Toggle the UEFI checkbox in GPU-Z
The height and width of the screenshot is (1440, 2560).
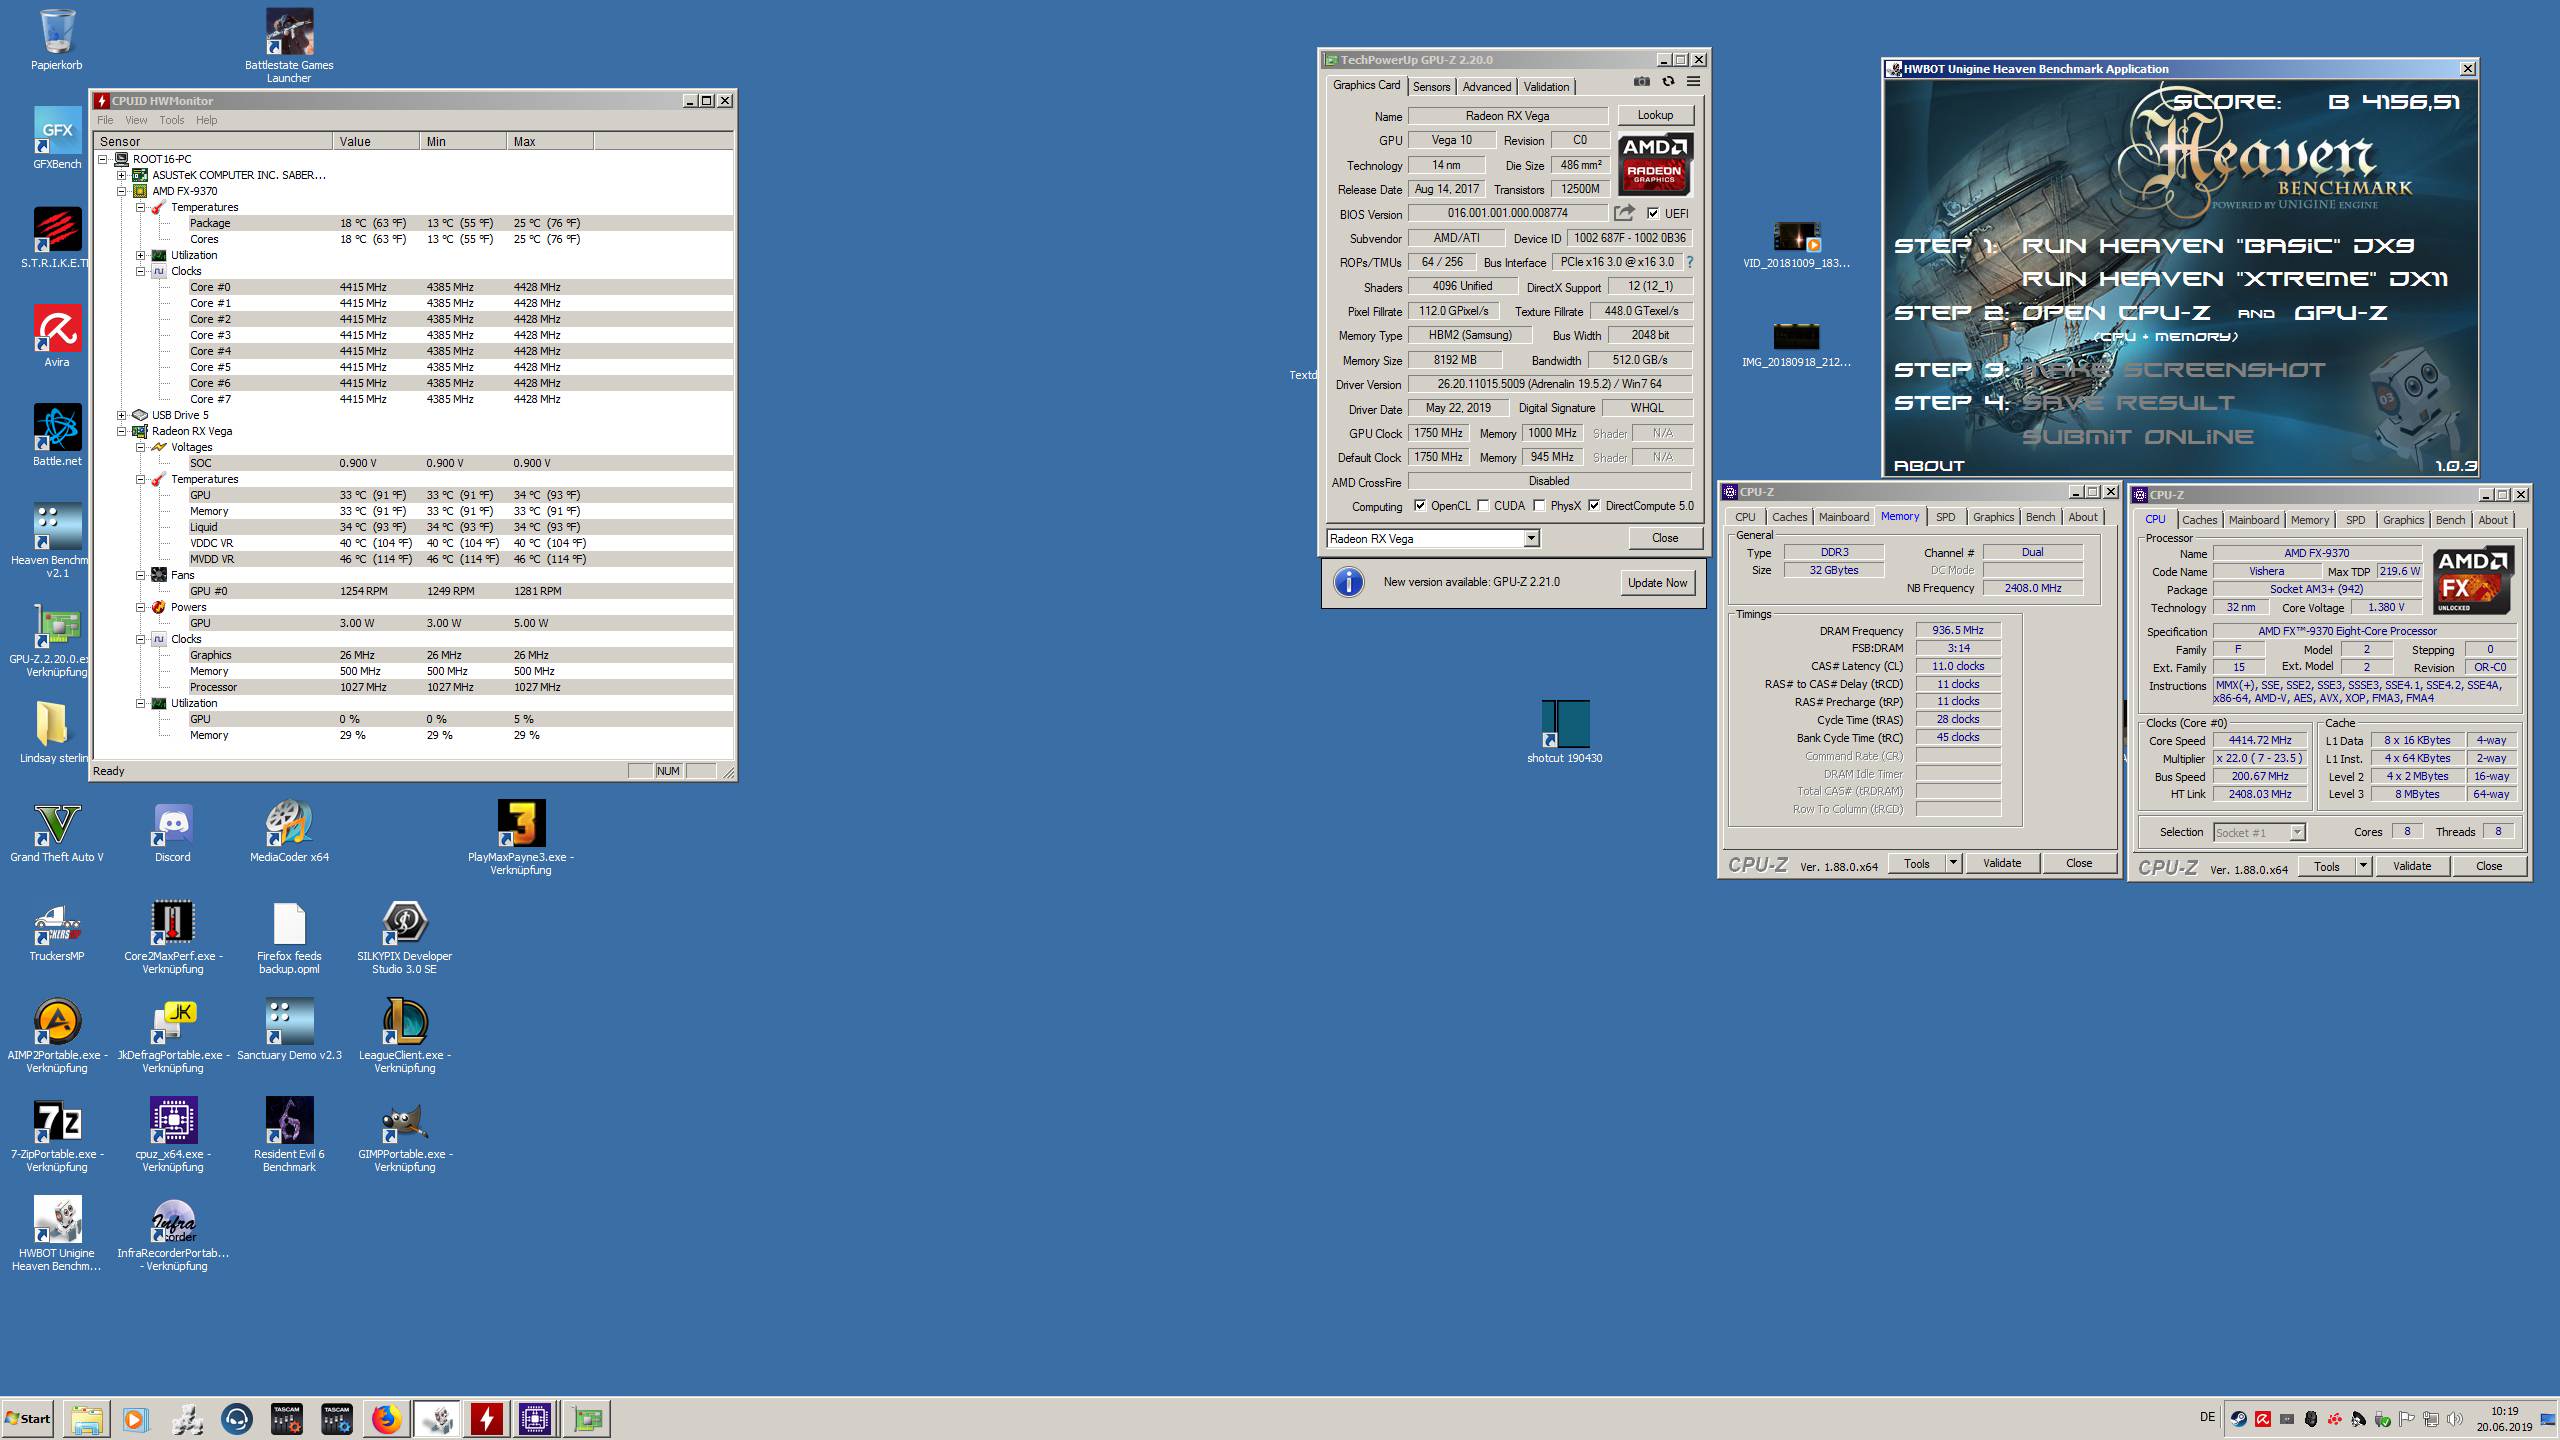[x=1653, y=213]
